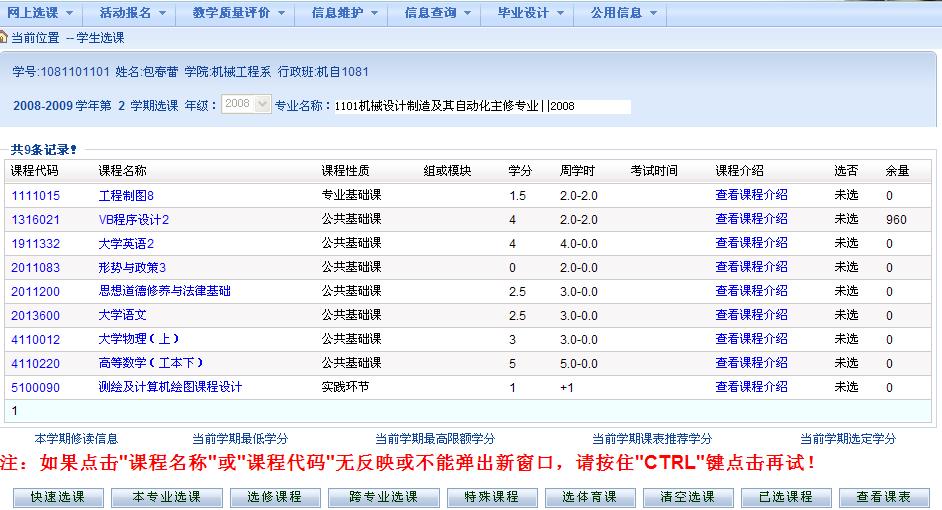
Task: View course intro for 大学英语2
Action: [751, 243]
